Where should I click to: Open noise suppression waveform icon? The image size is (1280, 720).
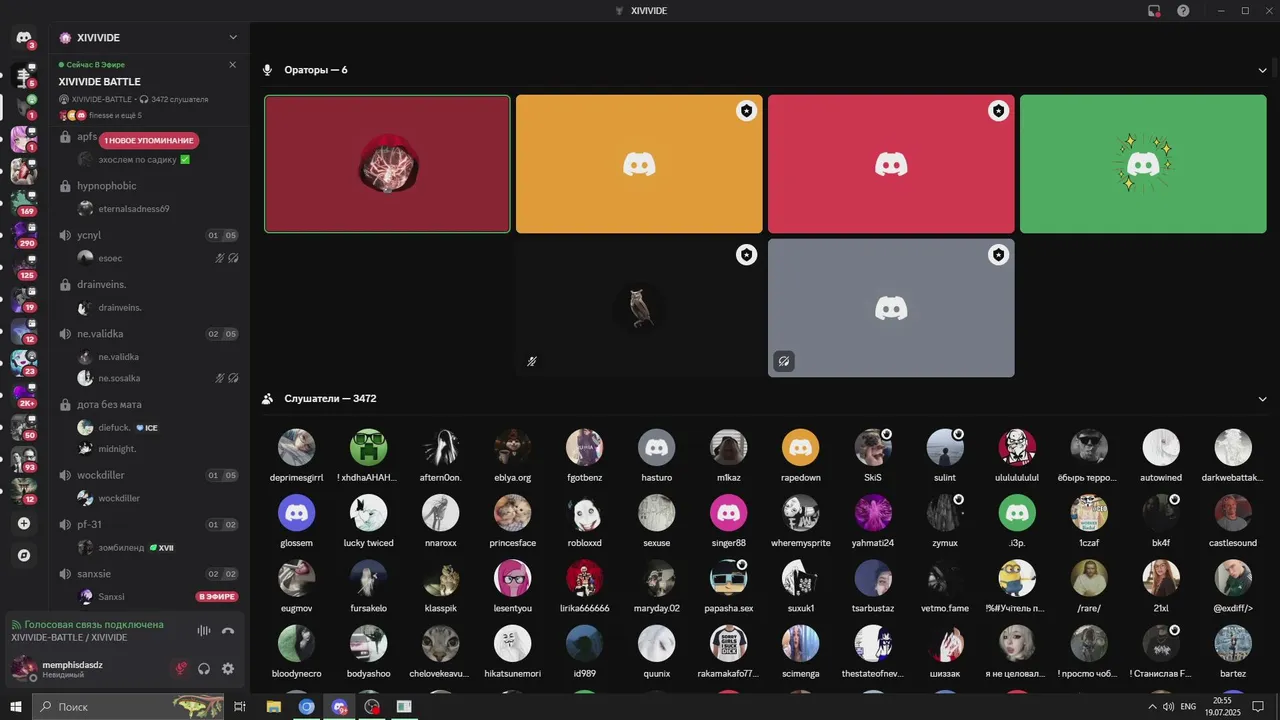pos(204,631)
